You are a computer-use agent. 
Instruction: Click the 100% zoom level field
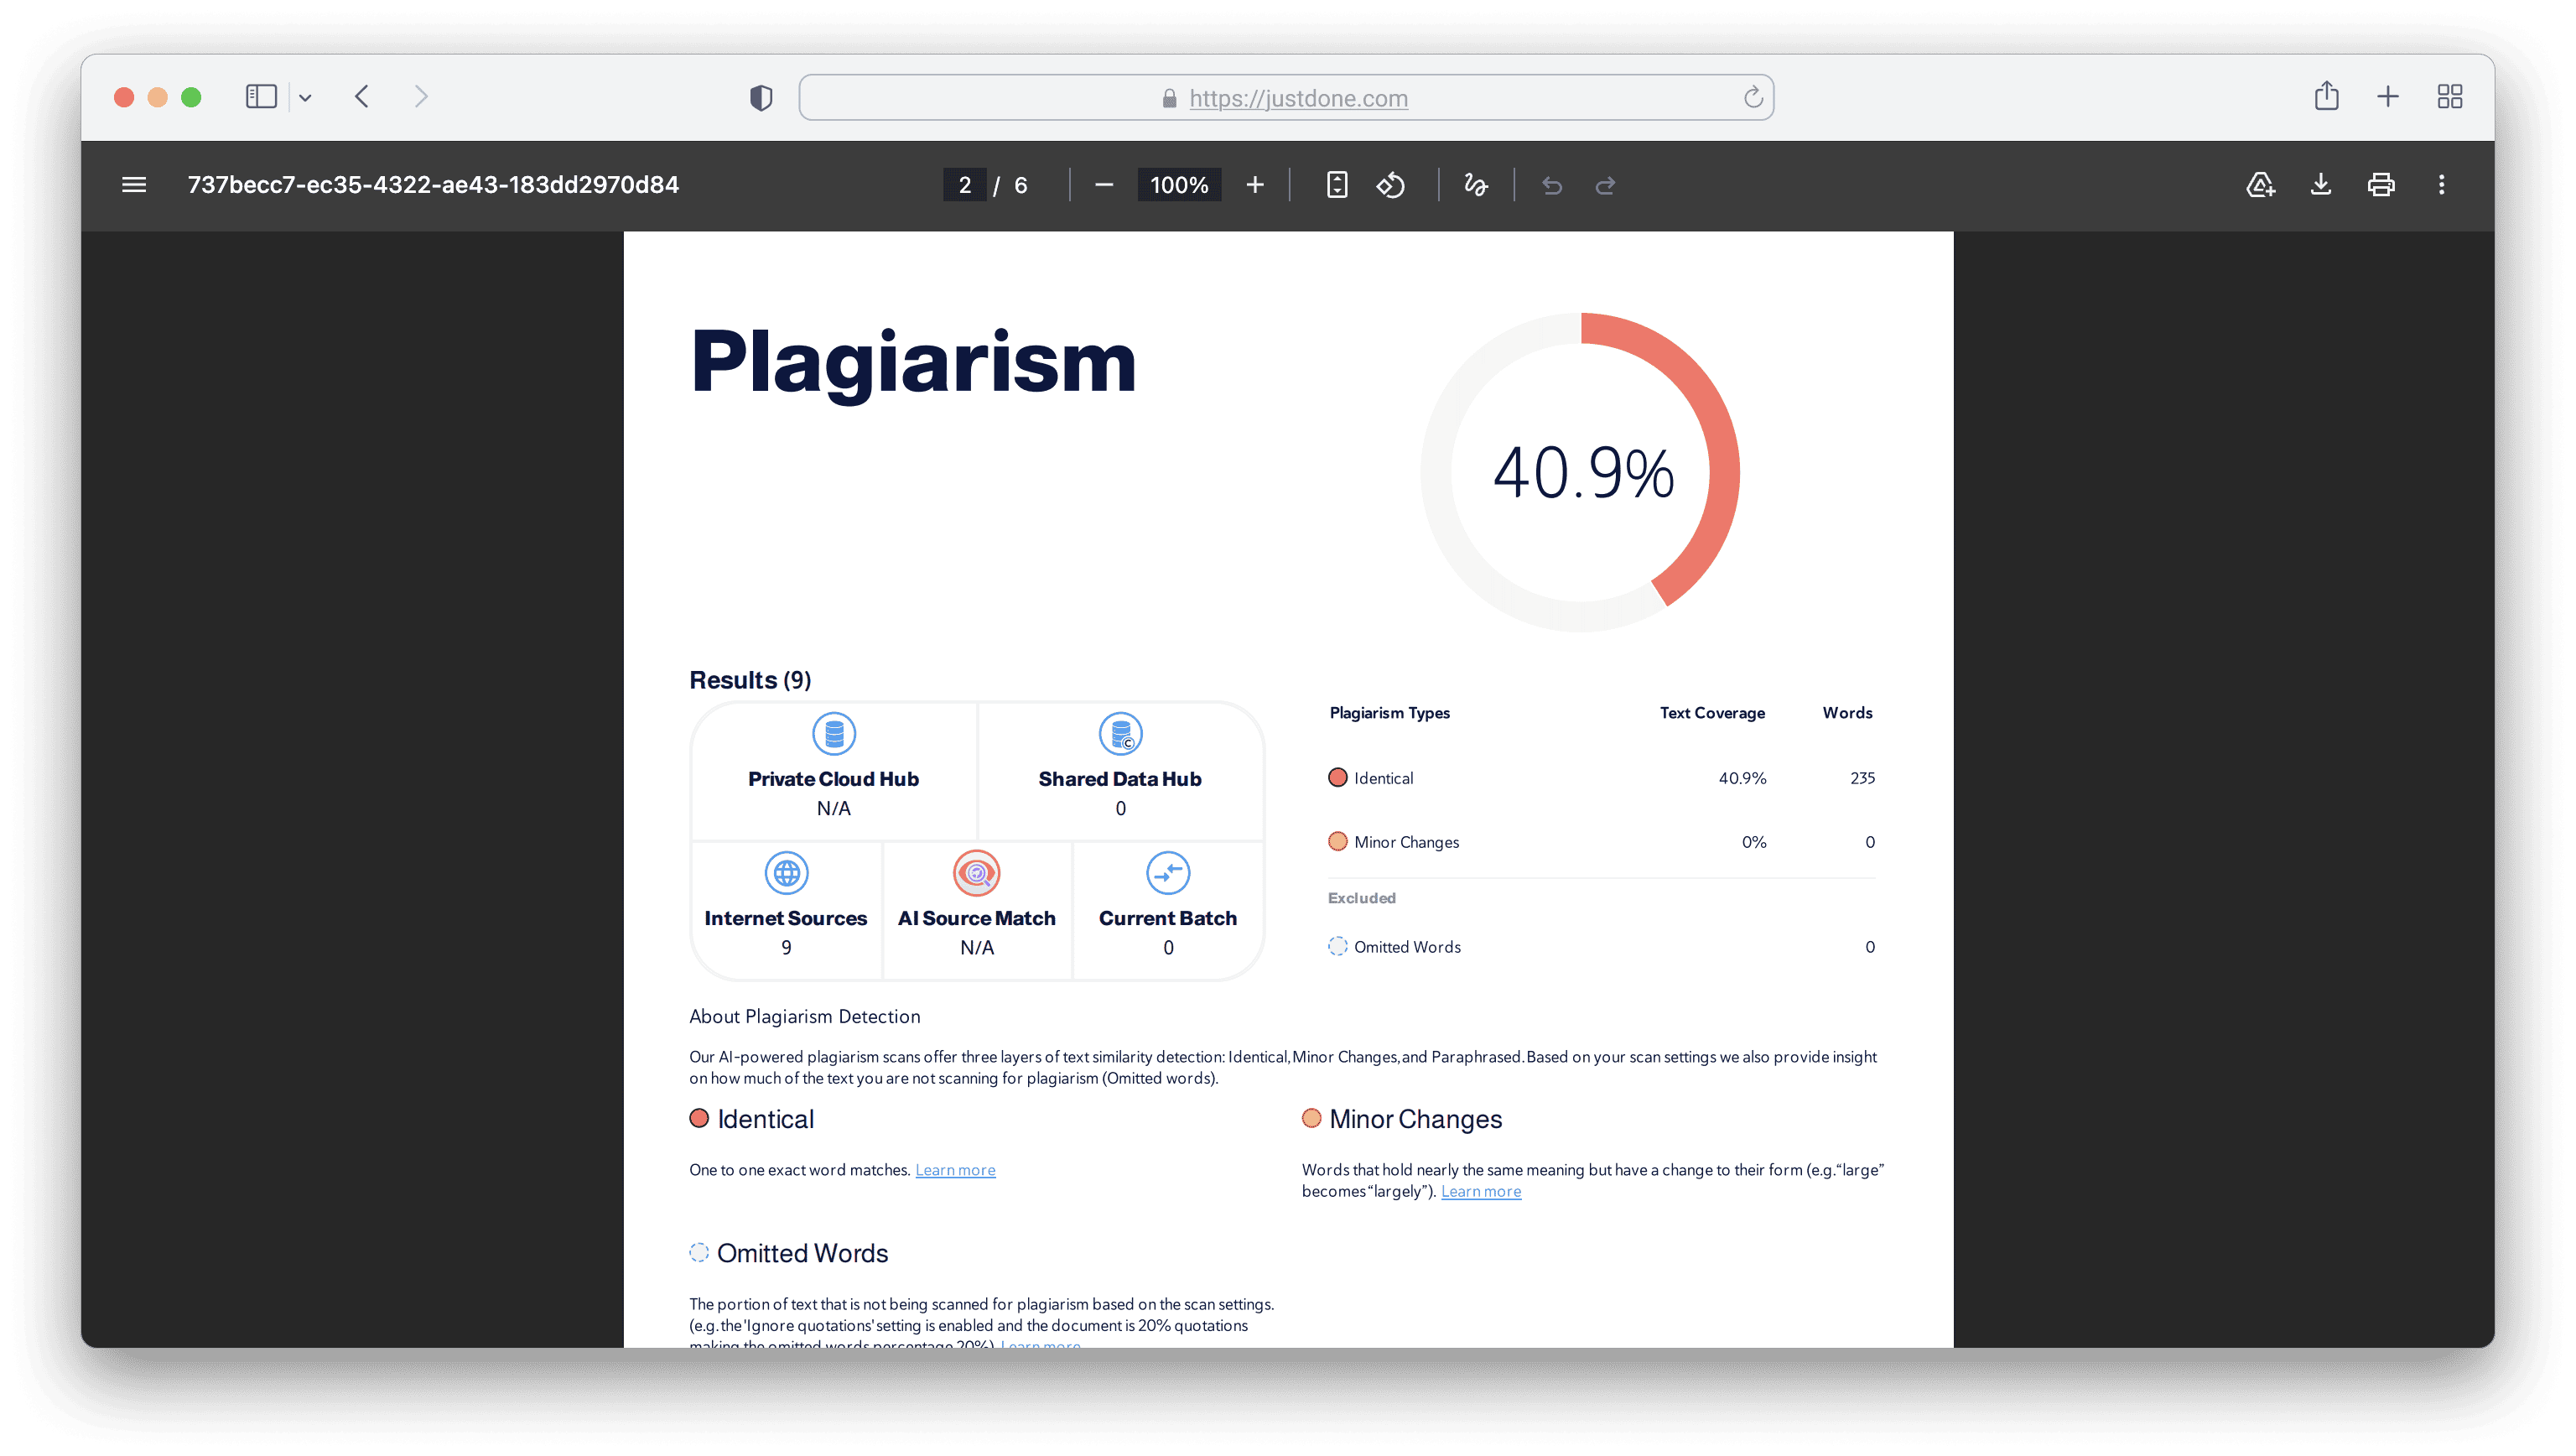pos(1179,185)
